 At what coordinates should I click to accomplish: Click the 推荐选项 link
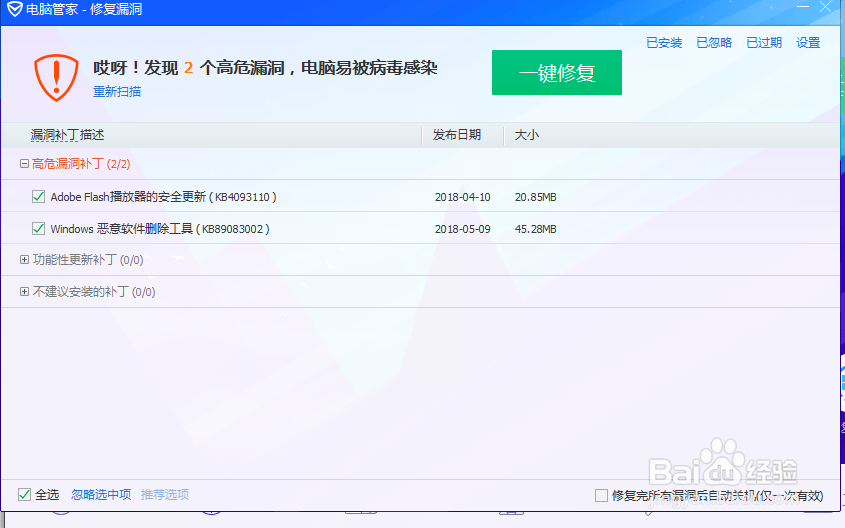165,495
